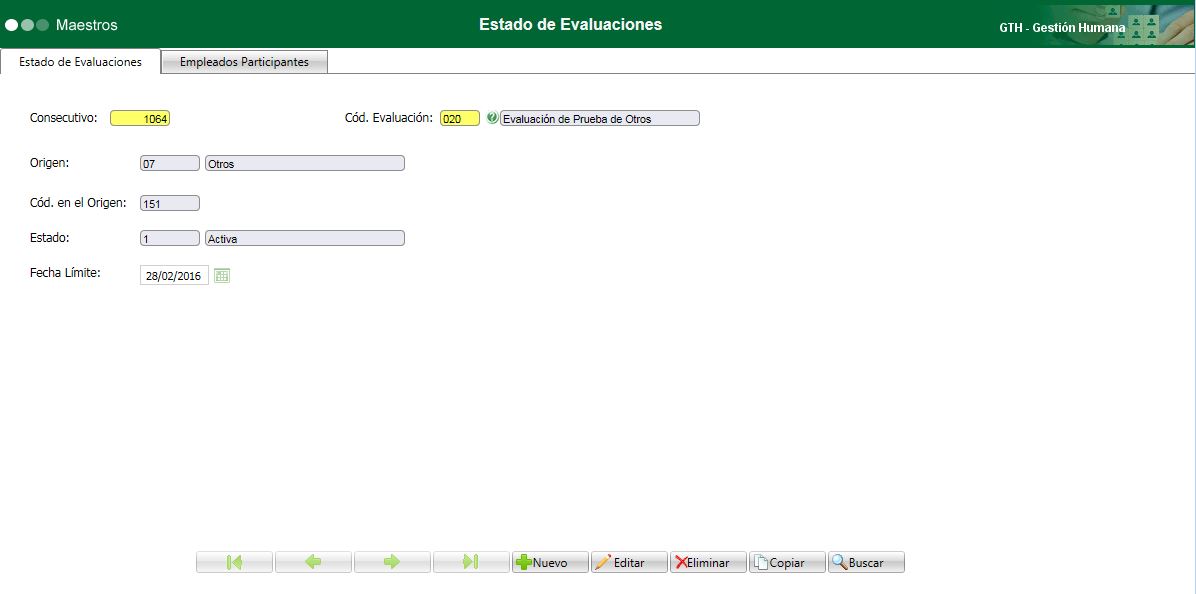Go to the previous record arrow
The width and height of the screenshot is (1196, 594).
[313, 562]
